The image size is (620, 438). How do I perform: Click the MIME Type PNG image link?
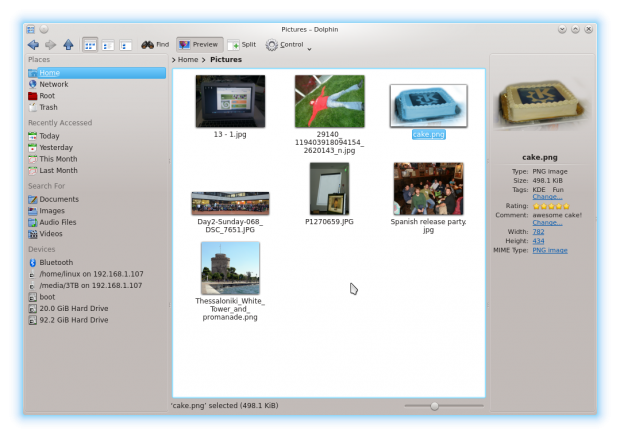coord(550,250)
